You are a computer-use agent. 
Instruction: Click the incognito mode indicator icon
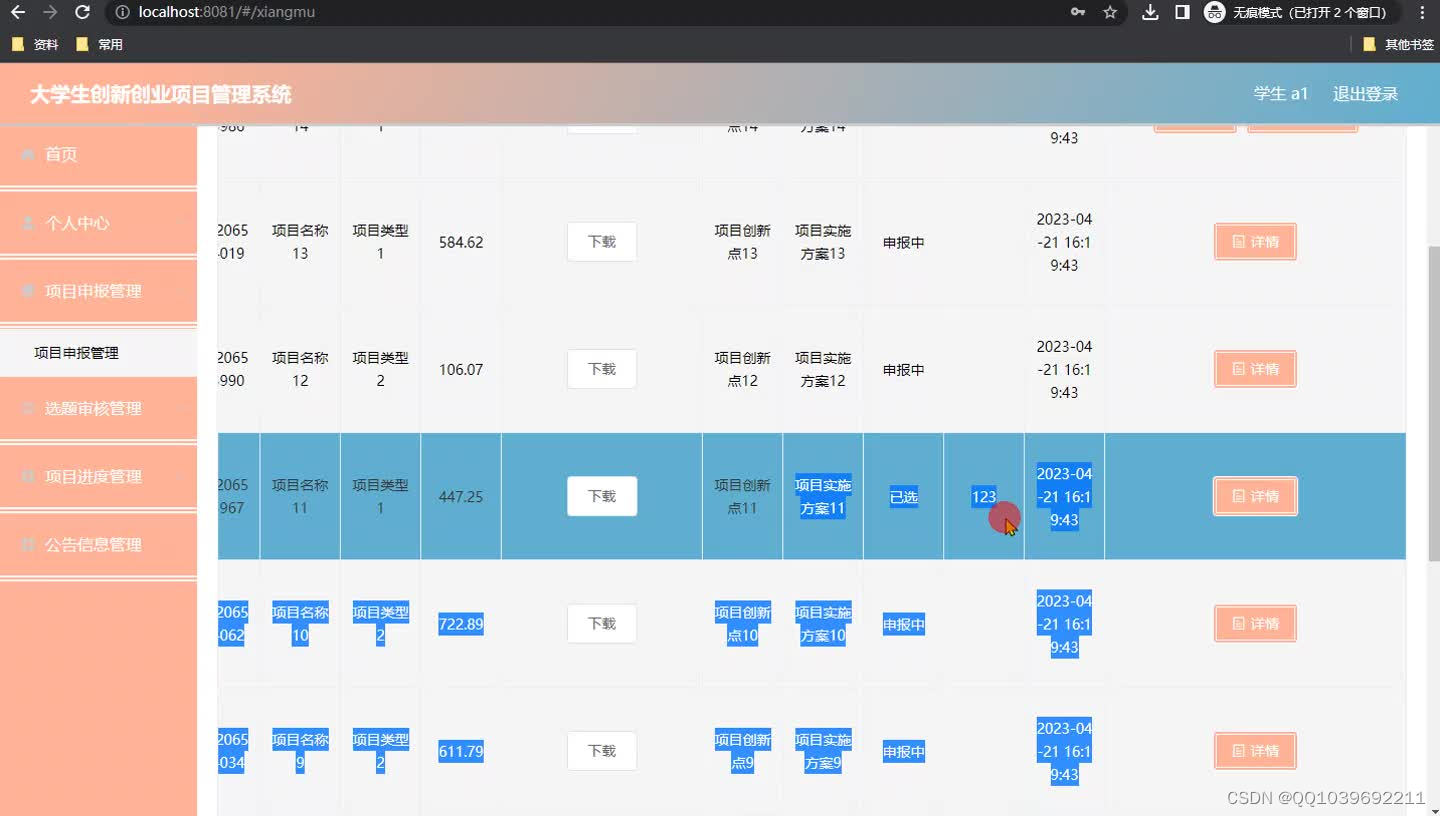pos(1213,13)
